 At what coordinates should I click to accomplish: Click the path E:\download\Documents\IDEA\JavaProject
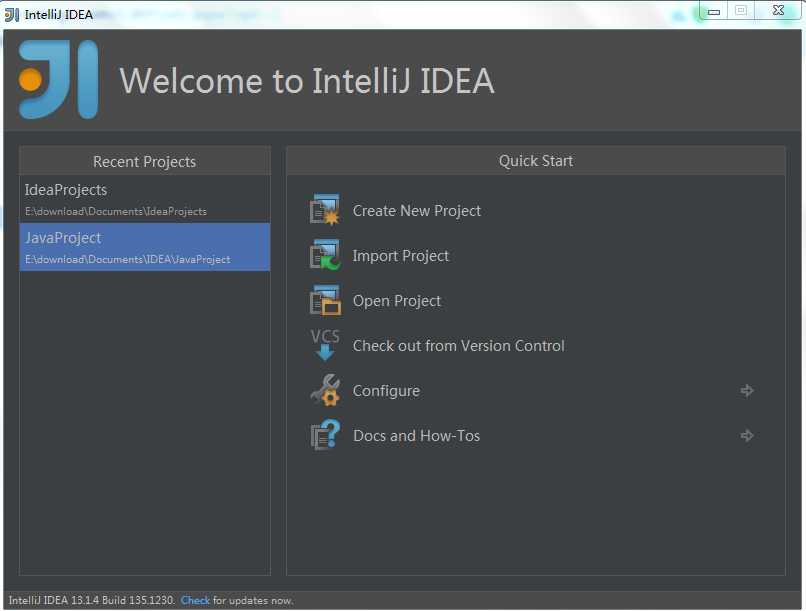[x=127, y=260]
